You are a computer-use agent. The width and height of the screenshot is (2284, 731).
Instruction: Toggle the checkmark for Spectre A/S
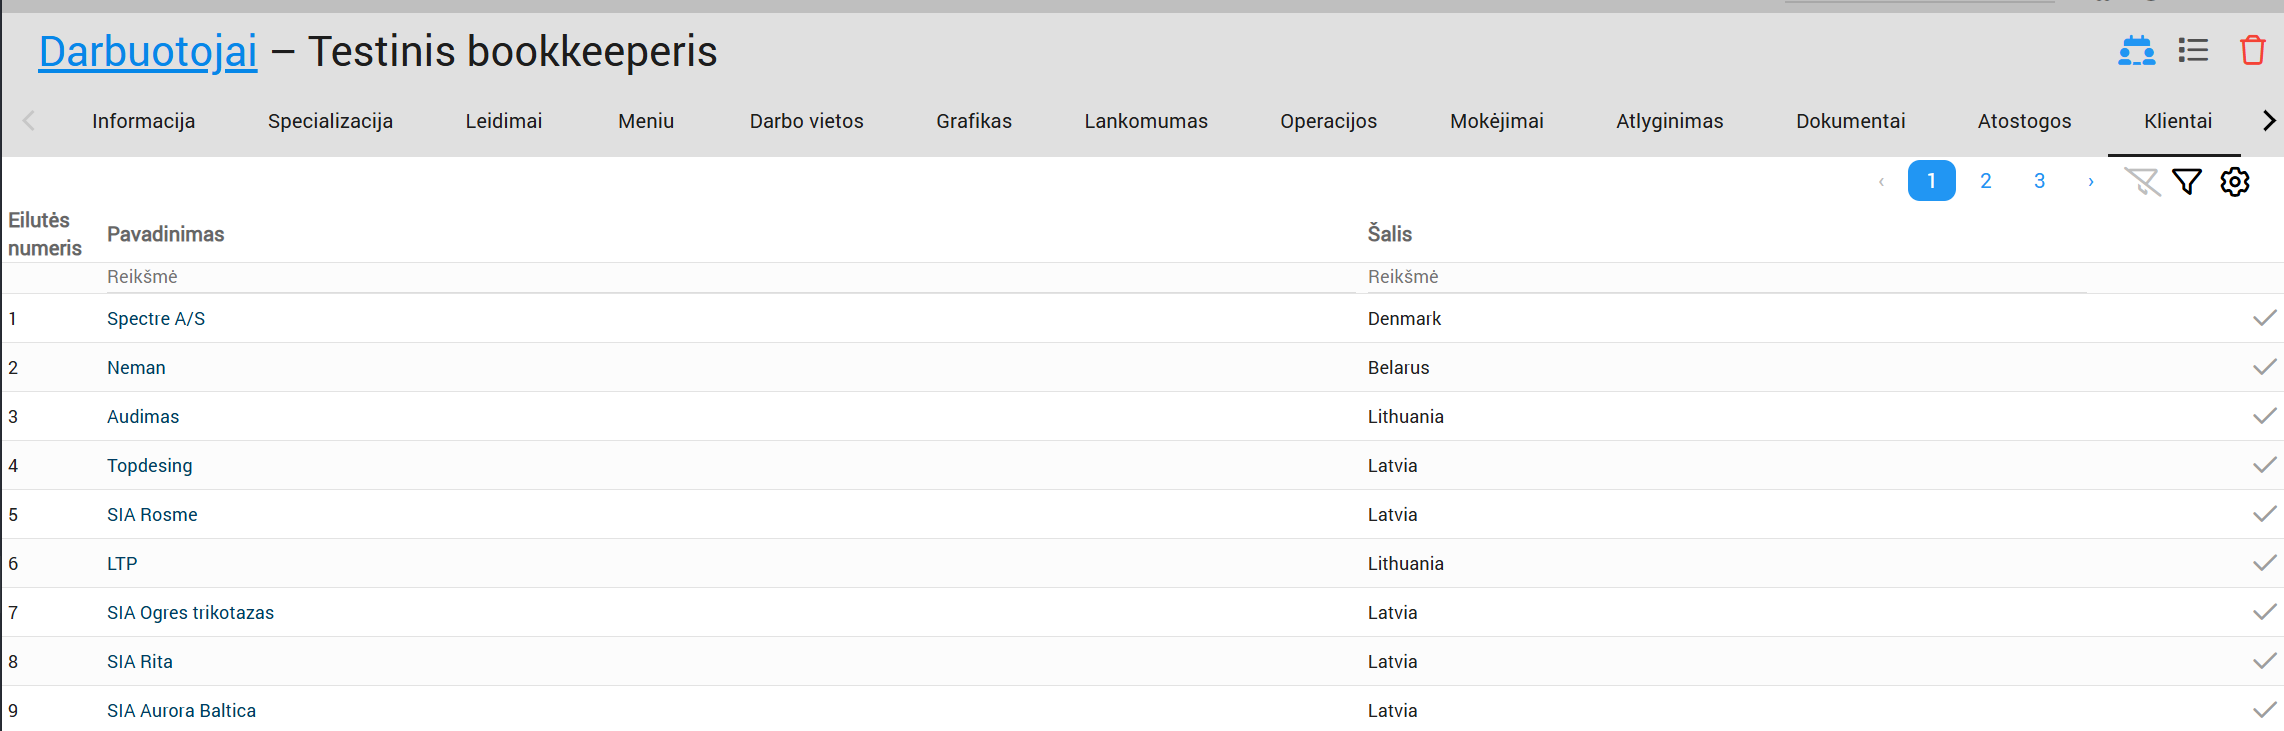(x=2264, y=318)
